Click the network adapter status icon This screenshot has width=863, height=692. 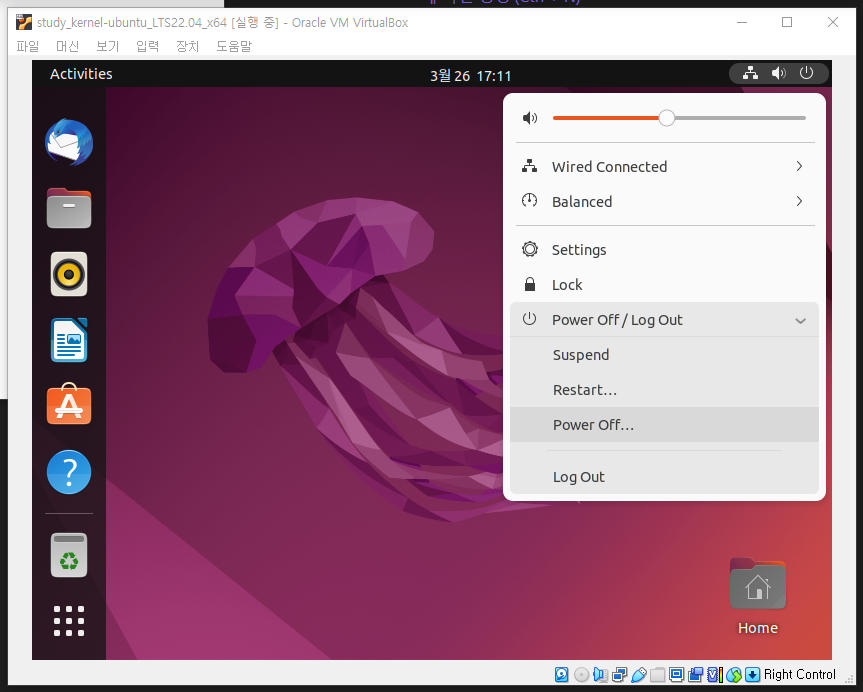619,674
